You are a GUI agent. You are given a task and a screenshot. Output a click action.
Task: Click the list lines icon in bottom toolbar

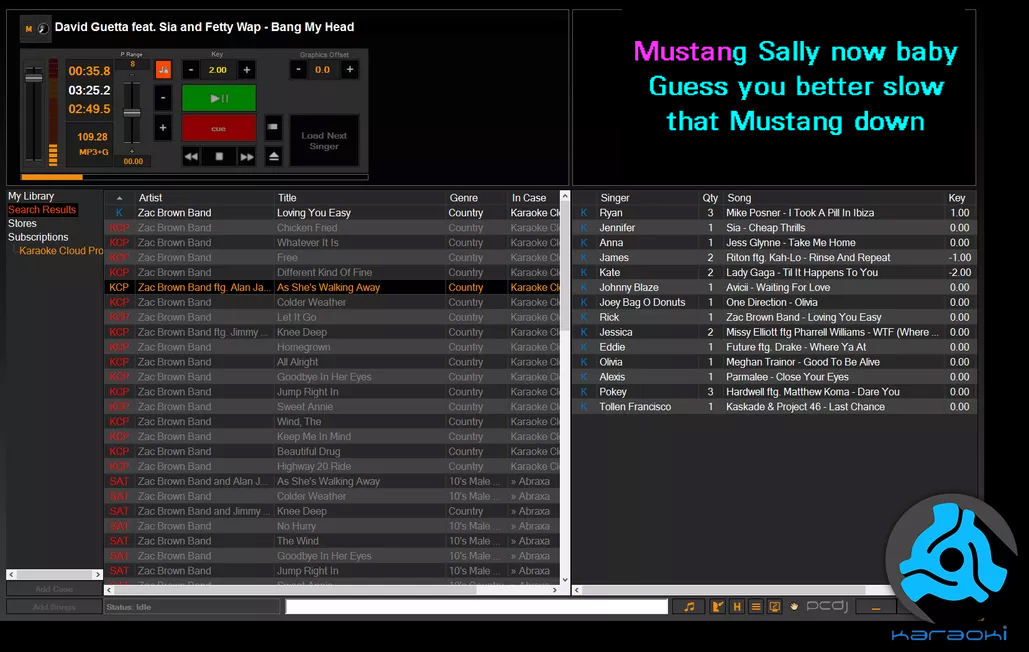click(x=756, y=607)
